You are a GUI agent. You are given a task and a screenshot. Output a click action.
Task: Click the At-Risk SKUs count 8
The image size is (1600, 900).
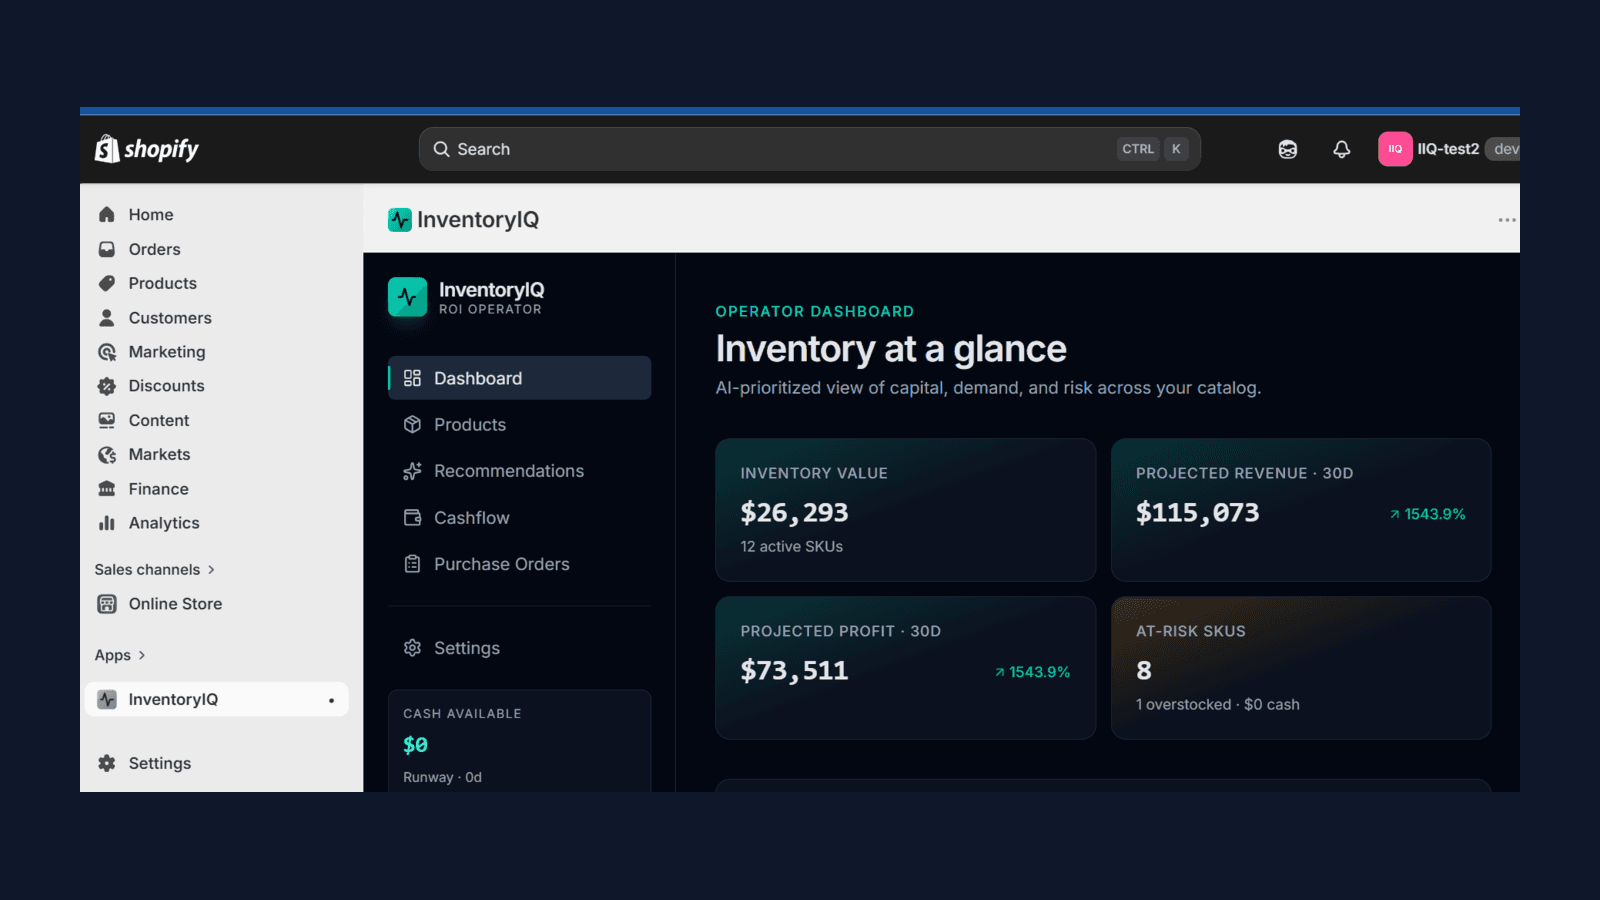(x=1144, y=671)
